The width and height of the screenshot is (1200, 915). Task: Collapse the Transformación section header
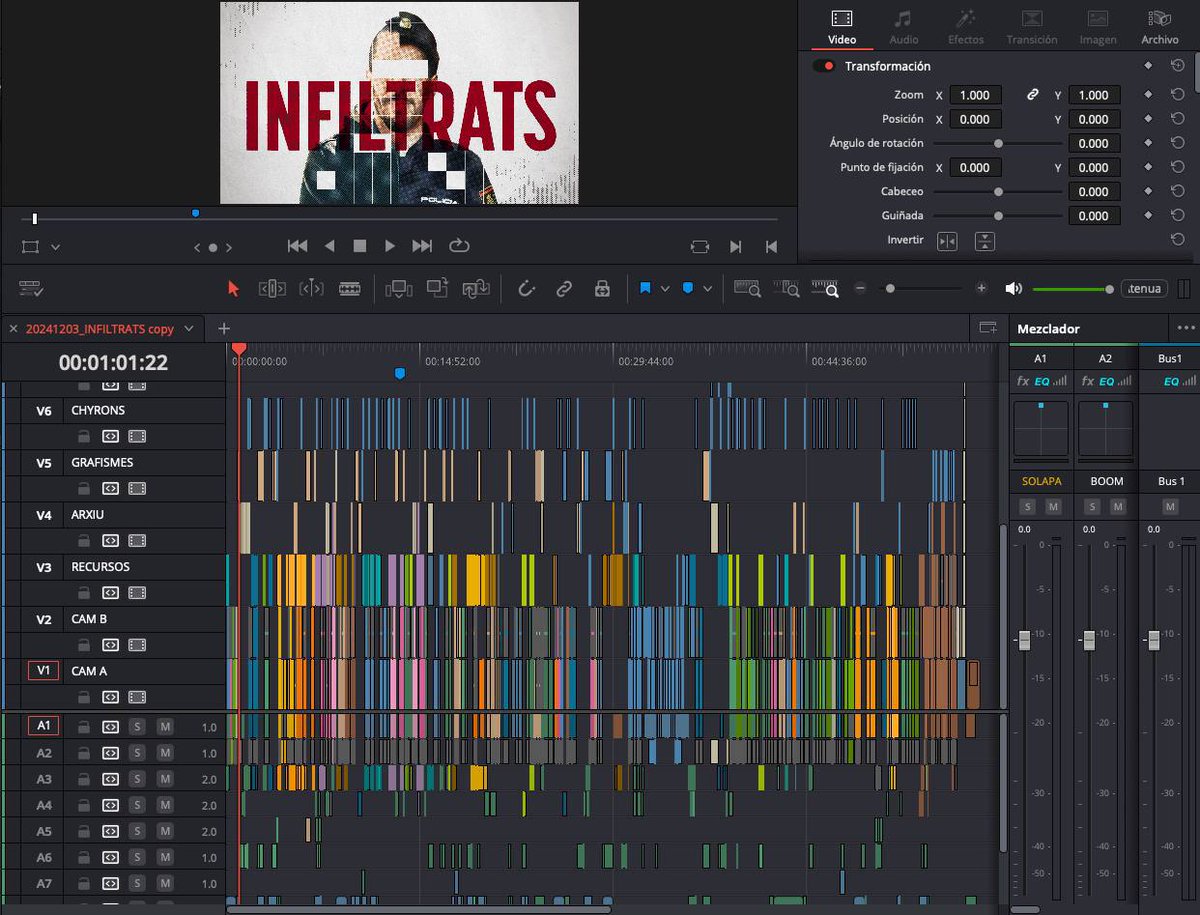[888, 66]
